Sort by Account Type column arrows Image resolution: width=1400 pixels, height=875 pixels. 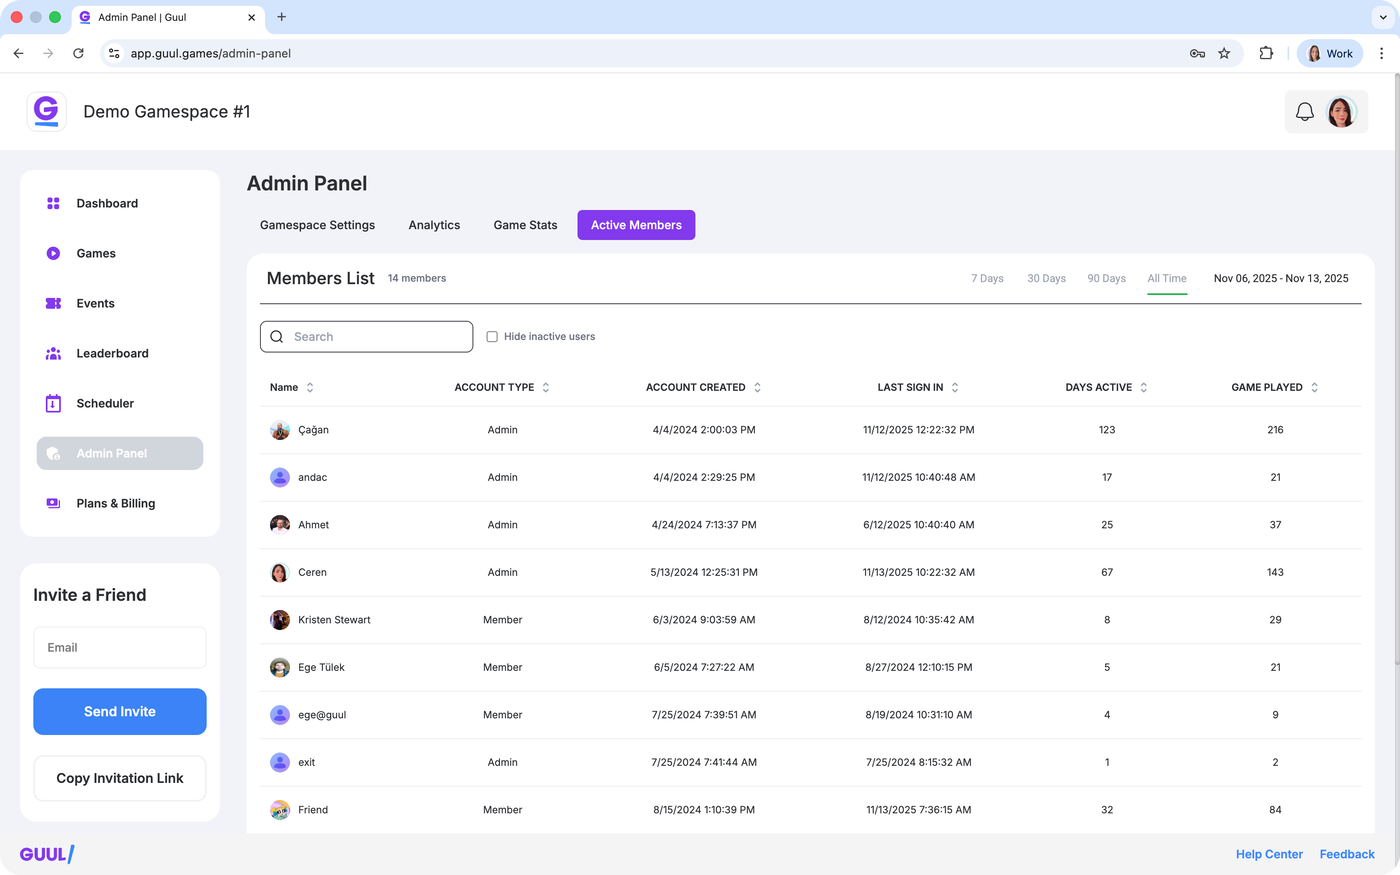[546, 388]
